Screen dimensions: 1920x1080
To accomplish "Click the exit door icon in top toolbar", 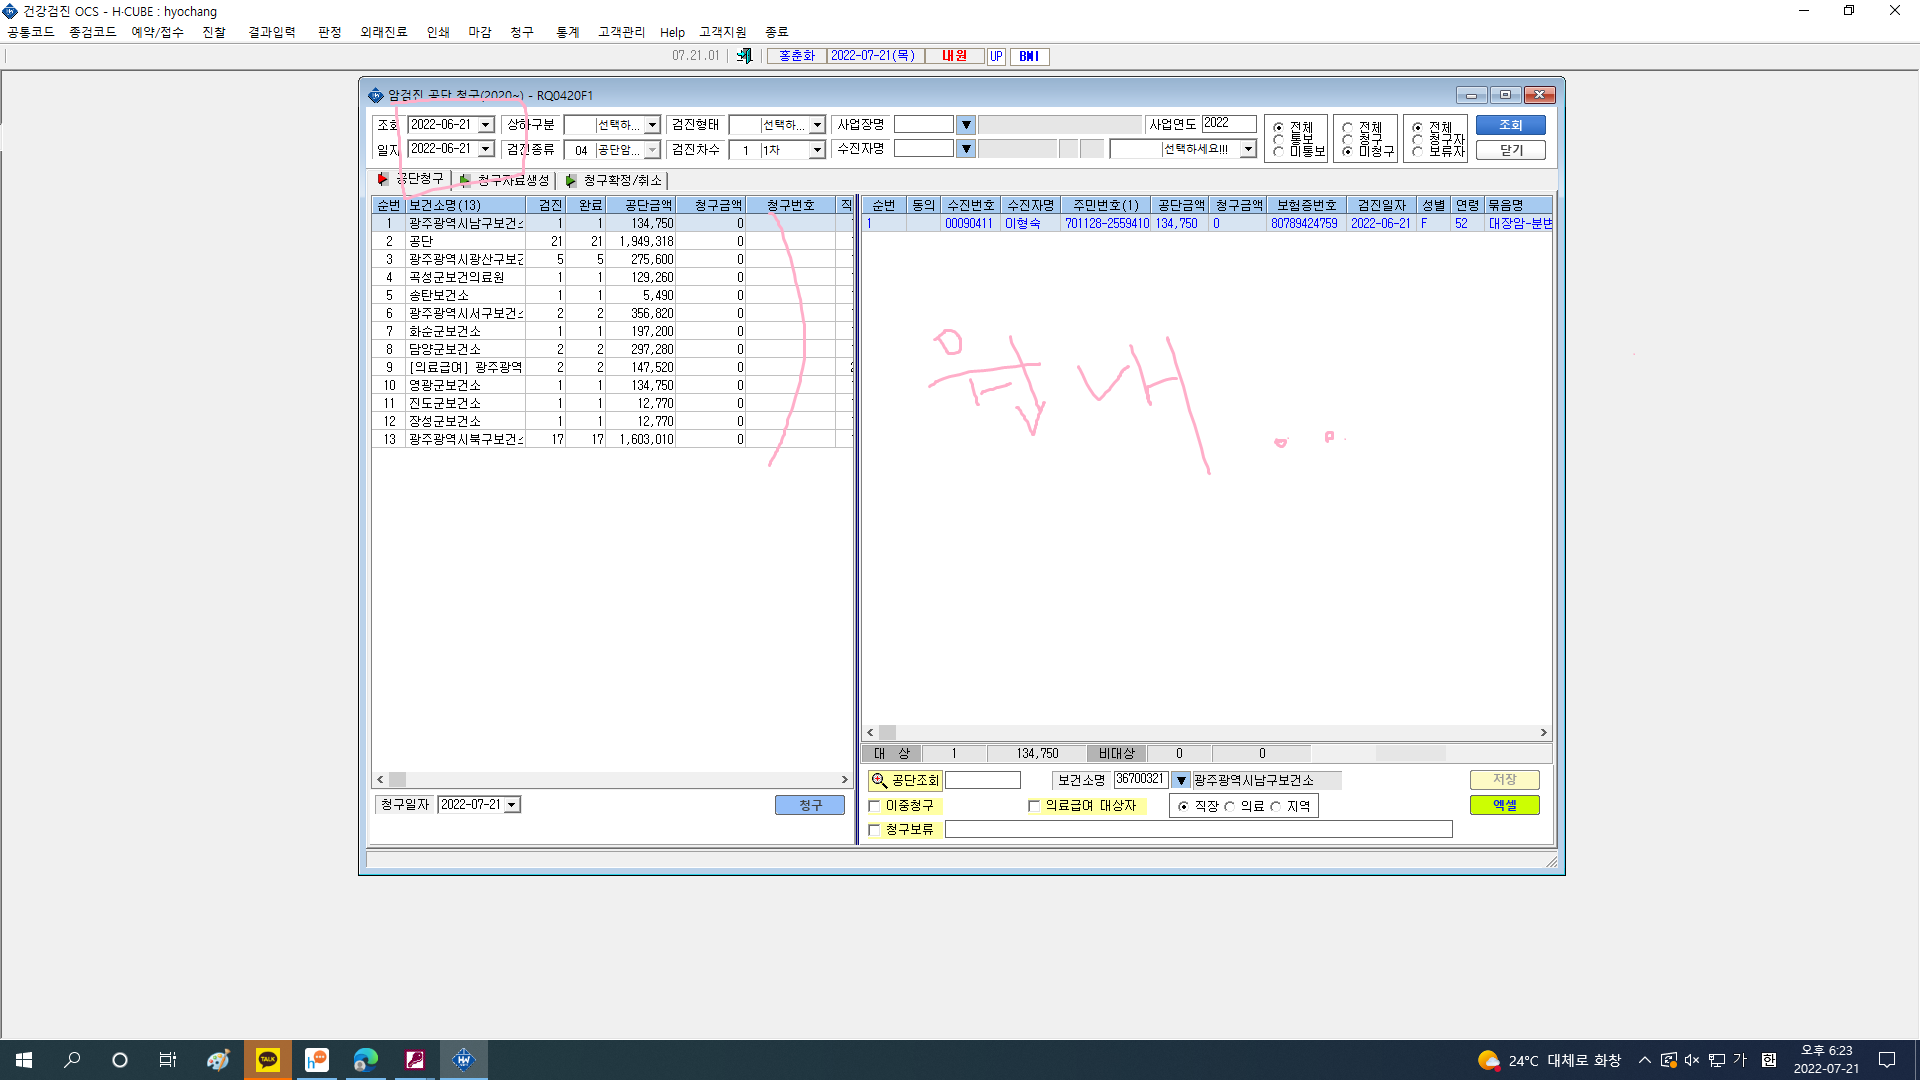I will pyautogui.click(x=744, y=56).
